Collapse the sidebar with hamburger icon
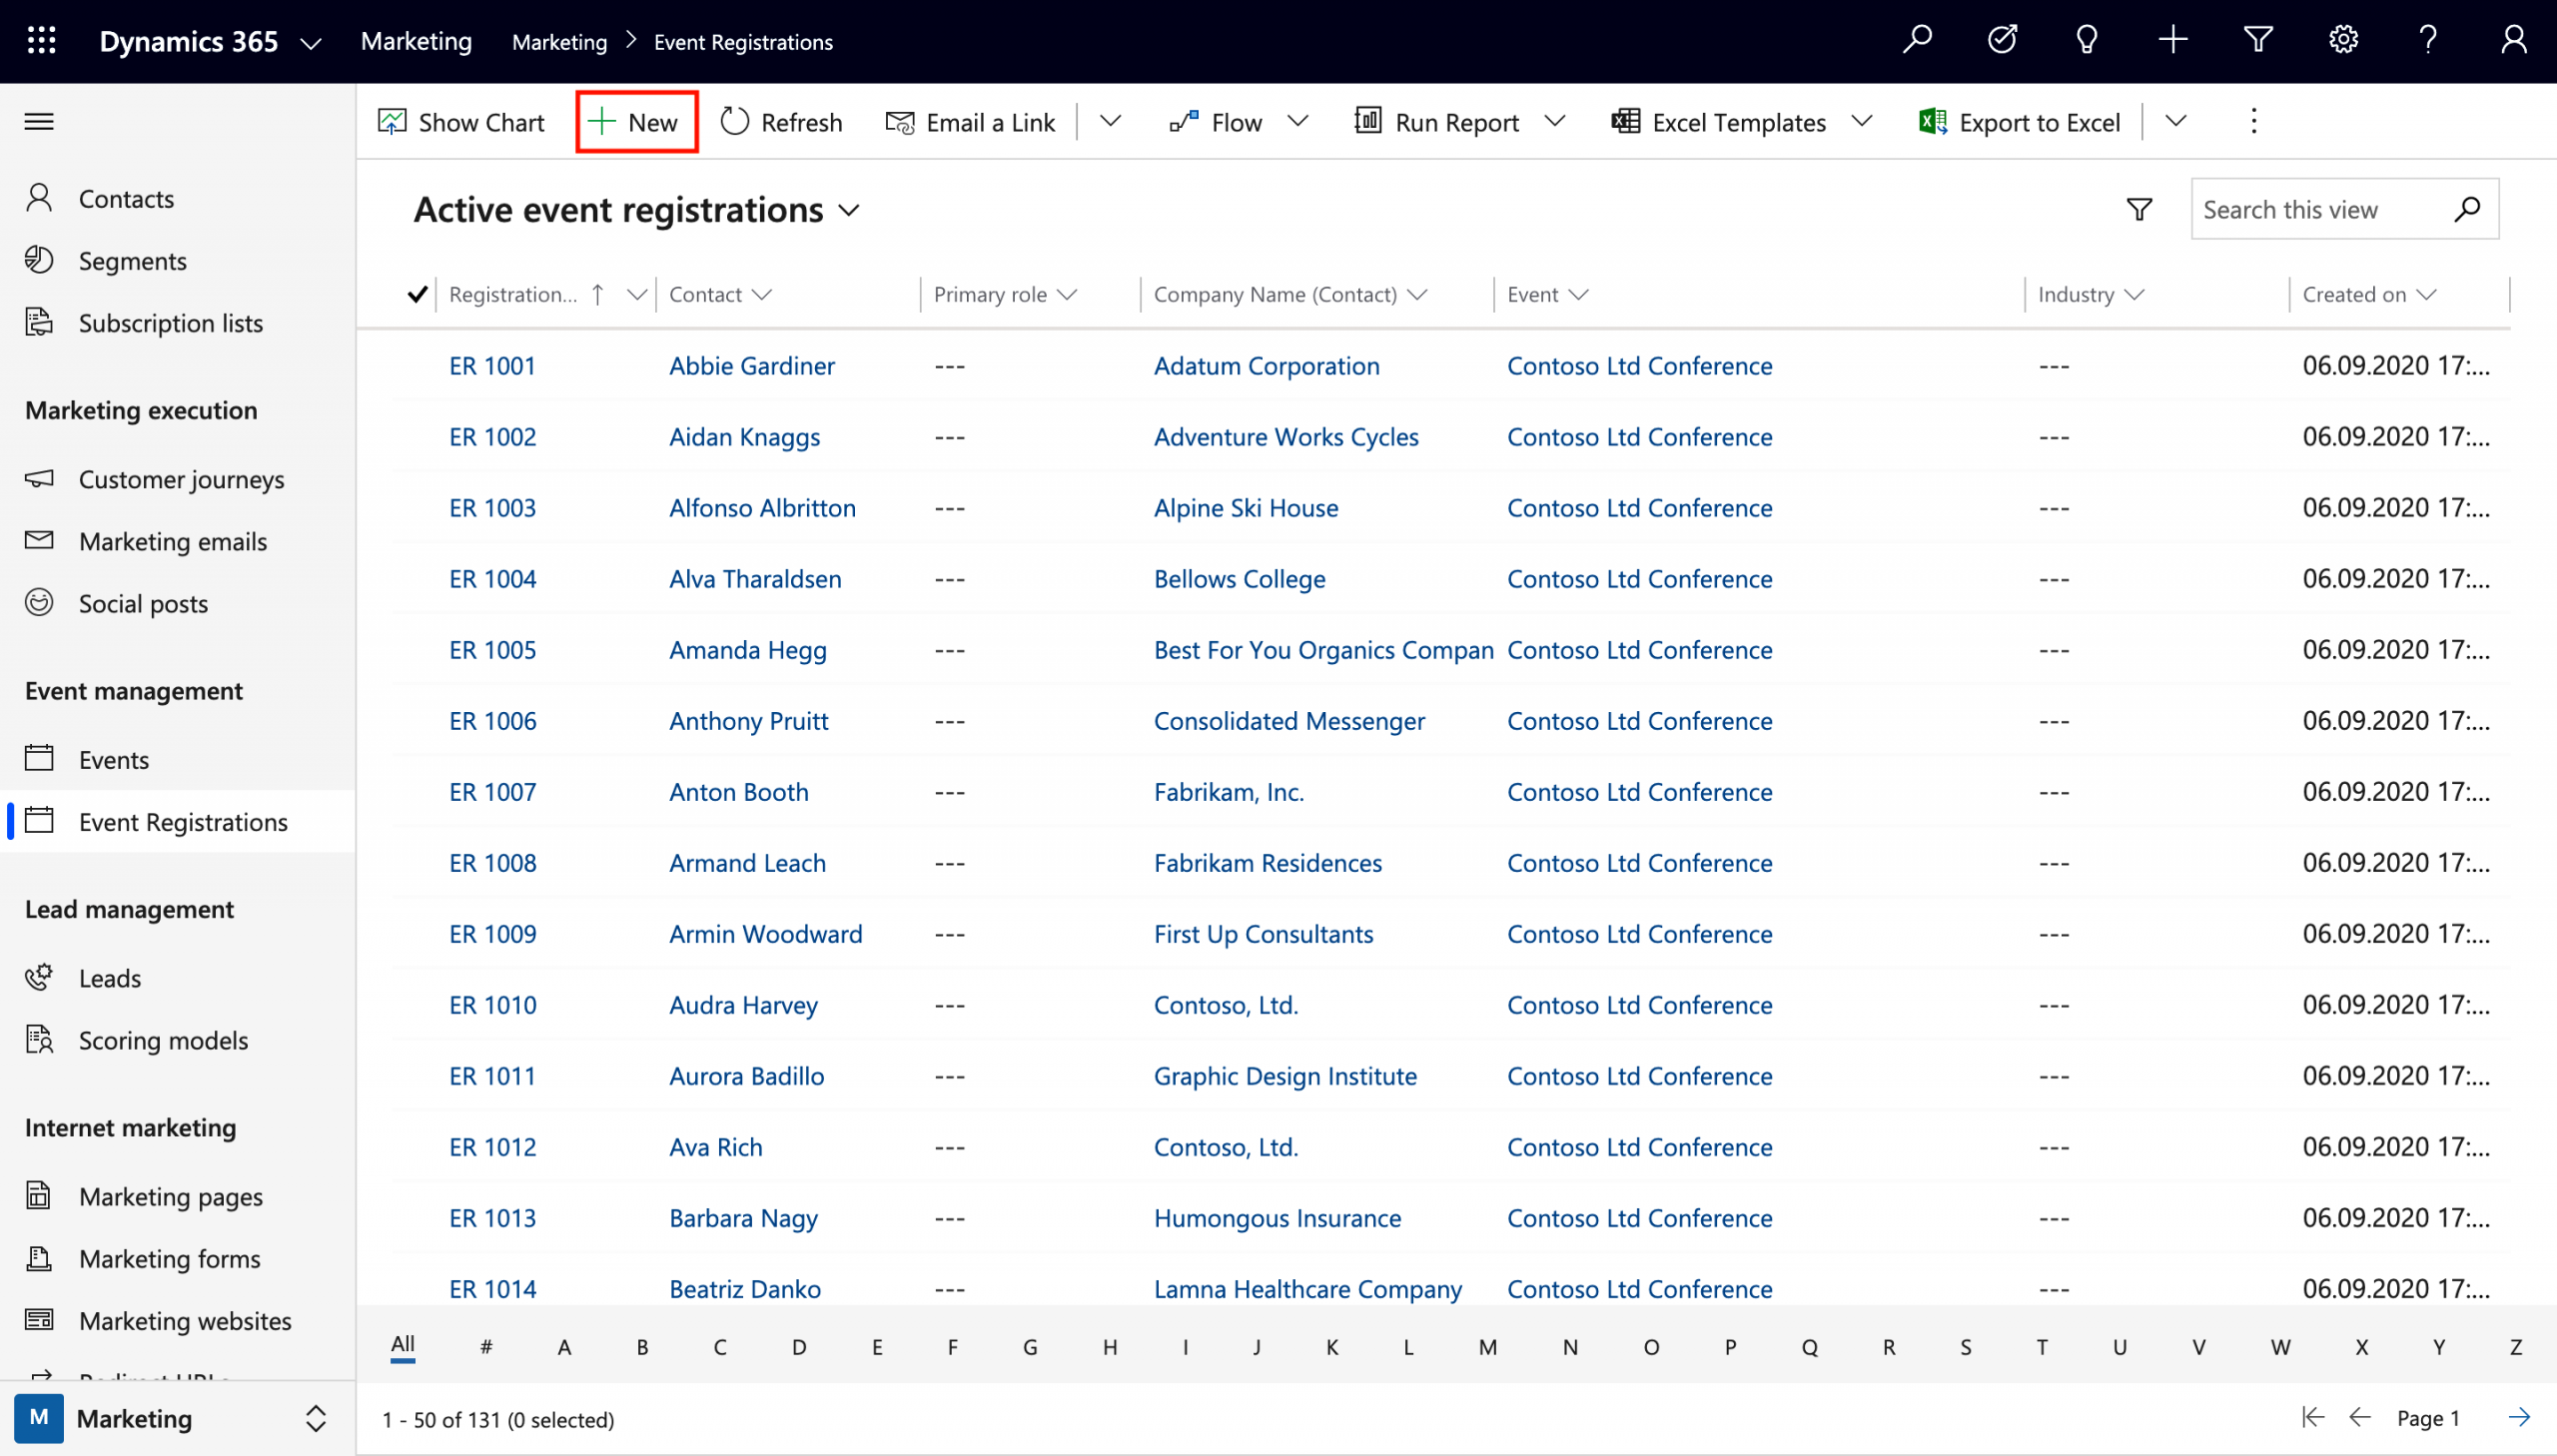The height and width of the screenshot is (1456, 2557). pyautogui.click(x=39, y=121)
